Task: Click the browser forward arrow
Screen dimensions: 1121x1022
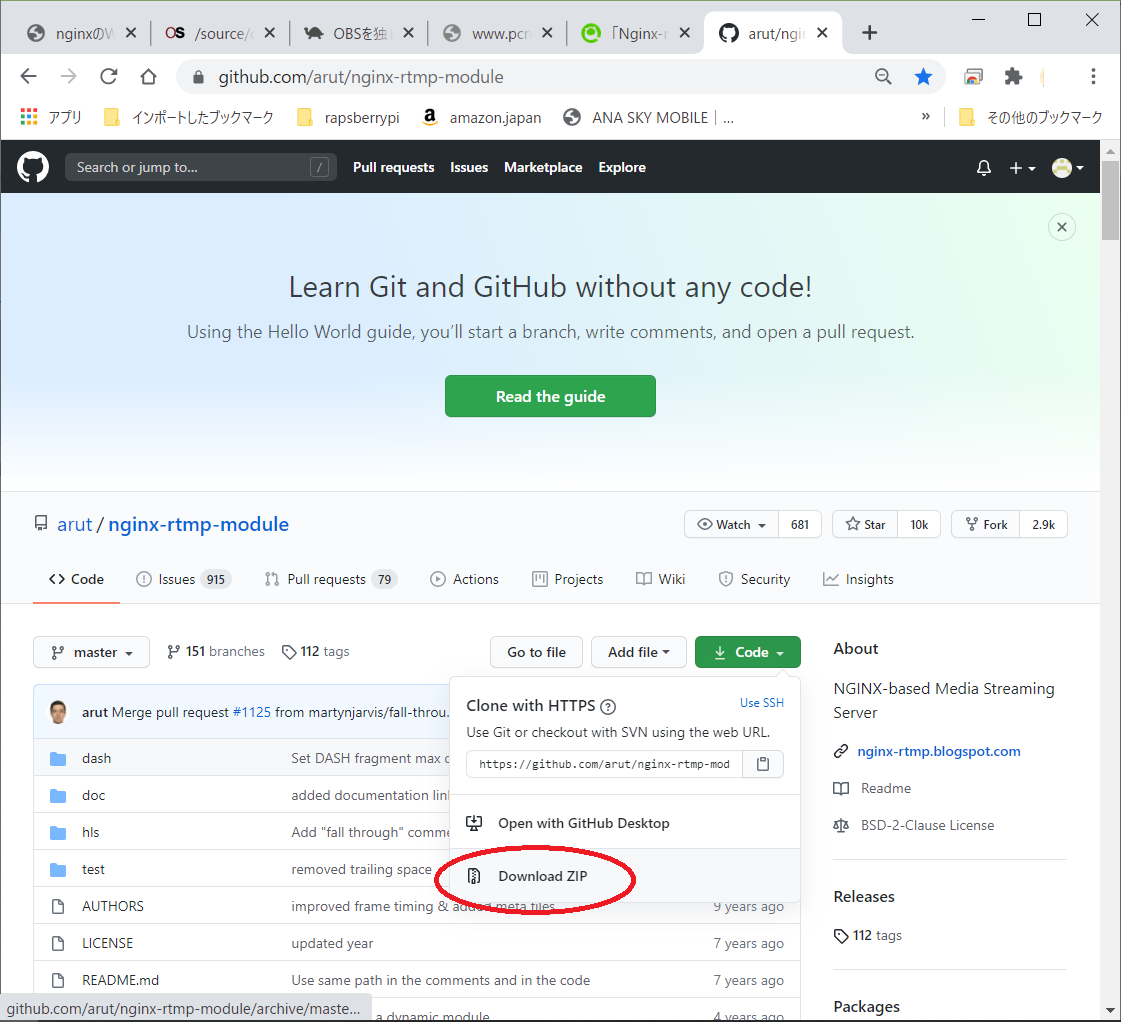Action: pyautogui.click(x=69, y=76)
